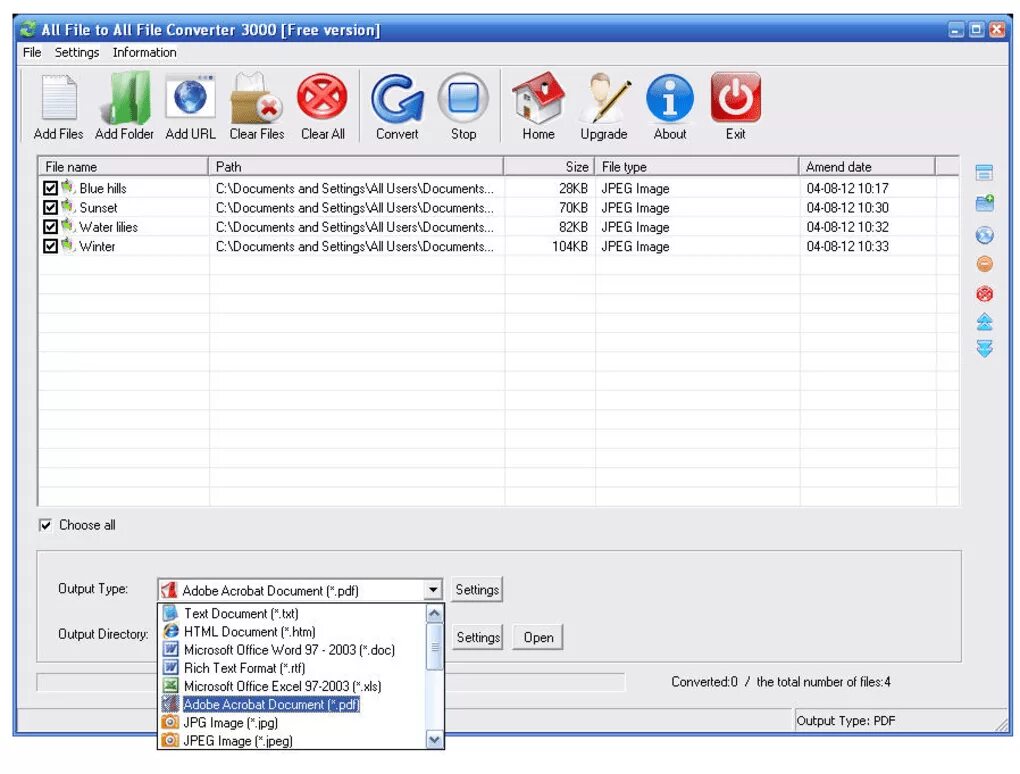
Task: Click the conversion progress bar
Action: pos(330,682)
